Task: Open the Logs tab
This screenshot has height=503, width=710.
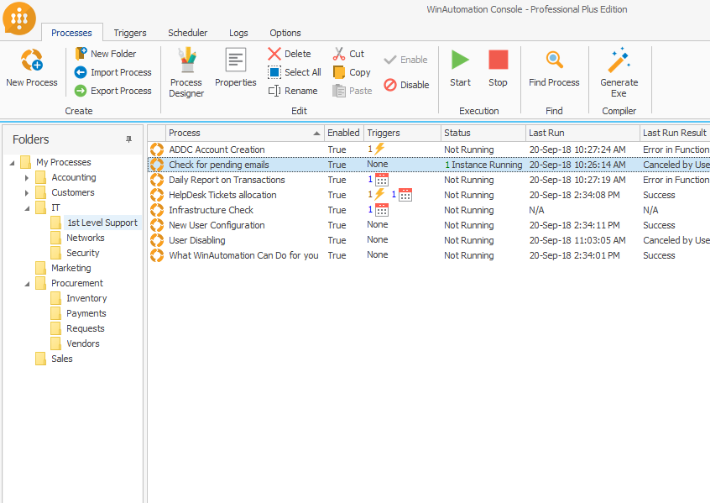Action: click(239, 33)
